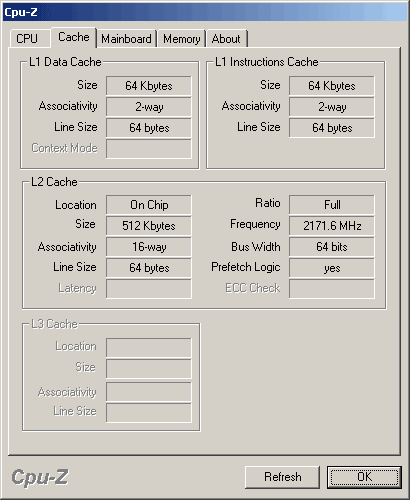Click the 16-way L2 associativity field

pyautogui.click(x=149, y=247)
